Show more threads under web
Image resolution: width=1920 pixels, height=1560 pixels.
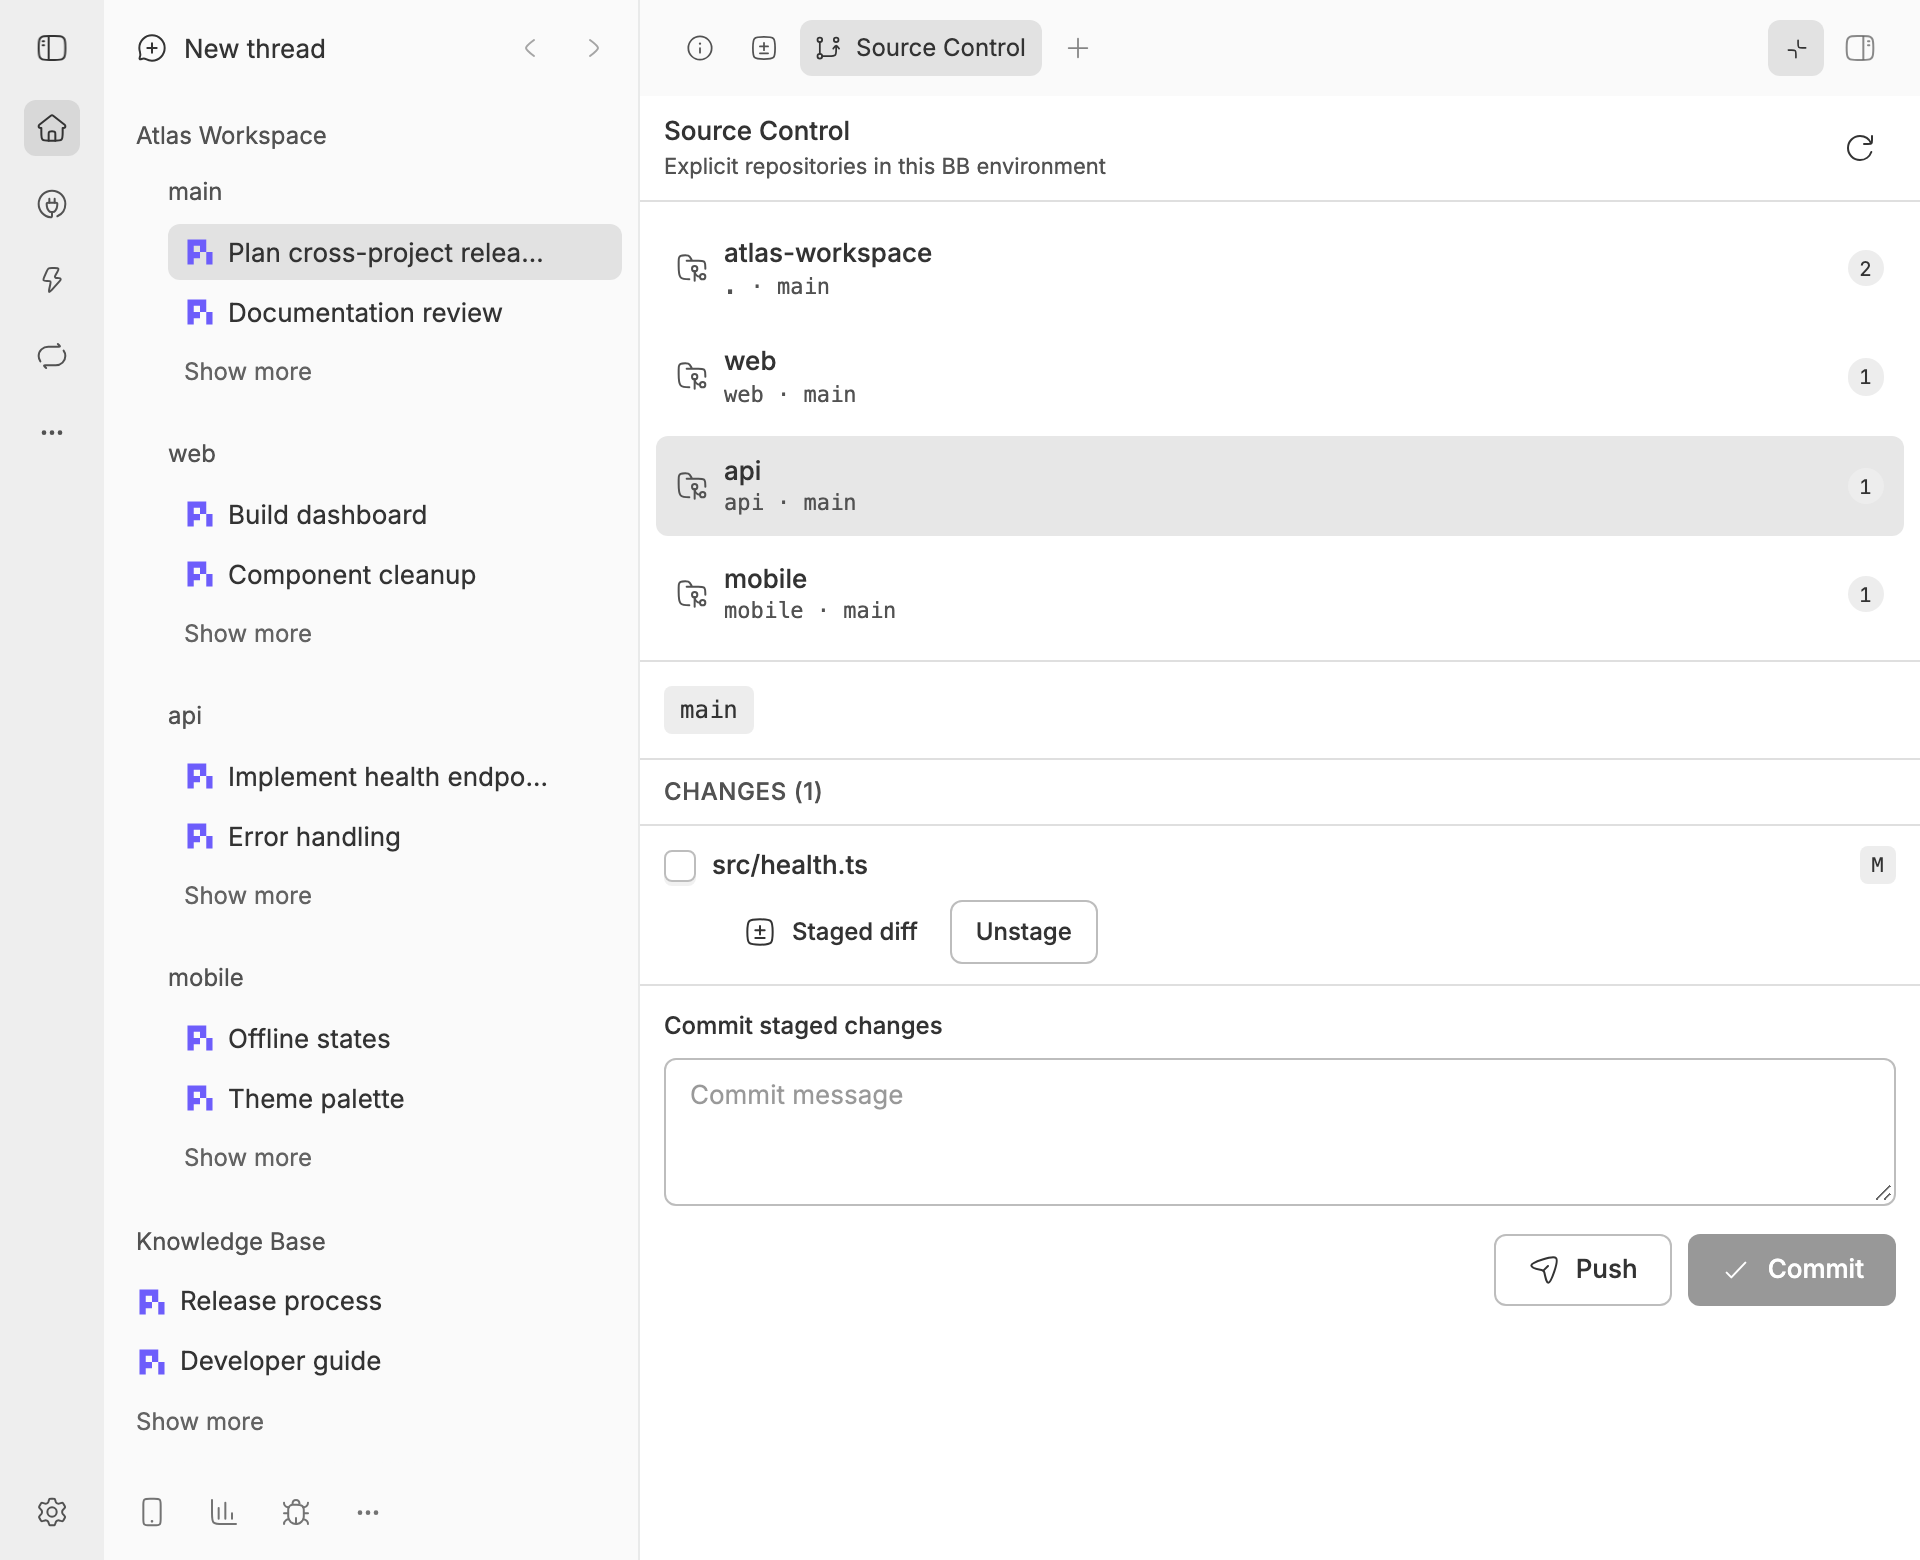tap(248, 634)
